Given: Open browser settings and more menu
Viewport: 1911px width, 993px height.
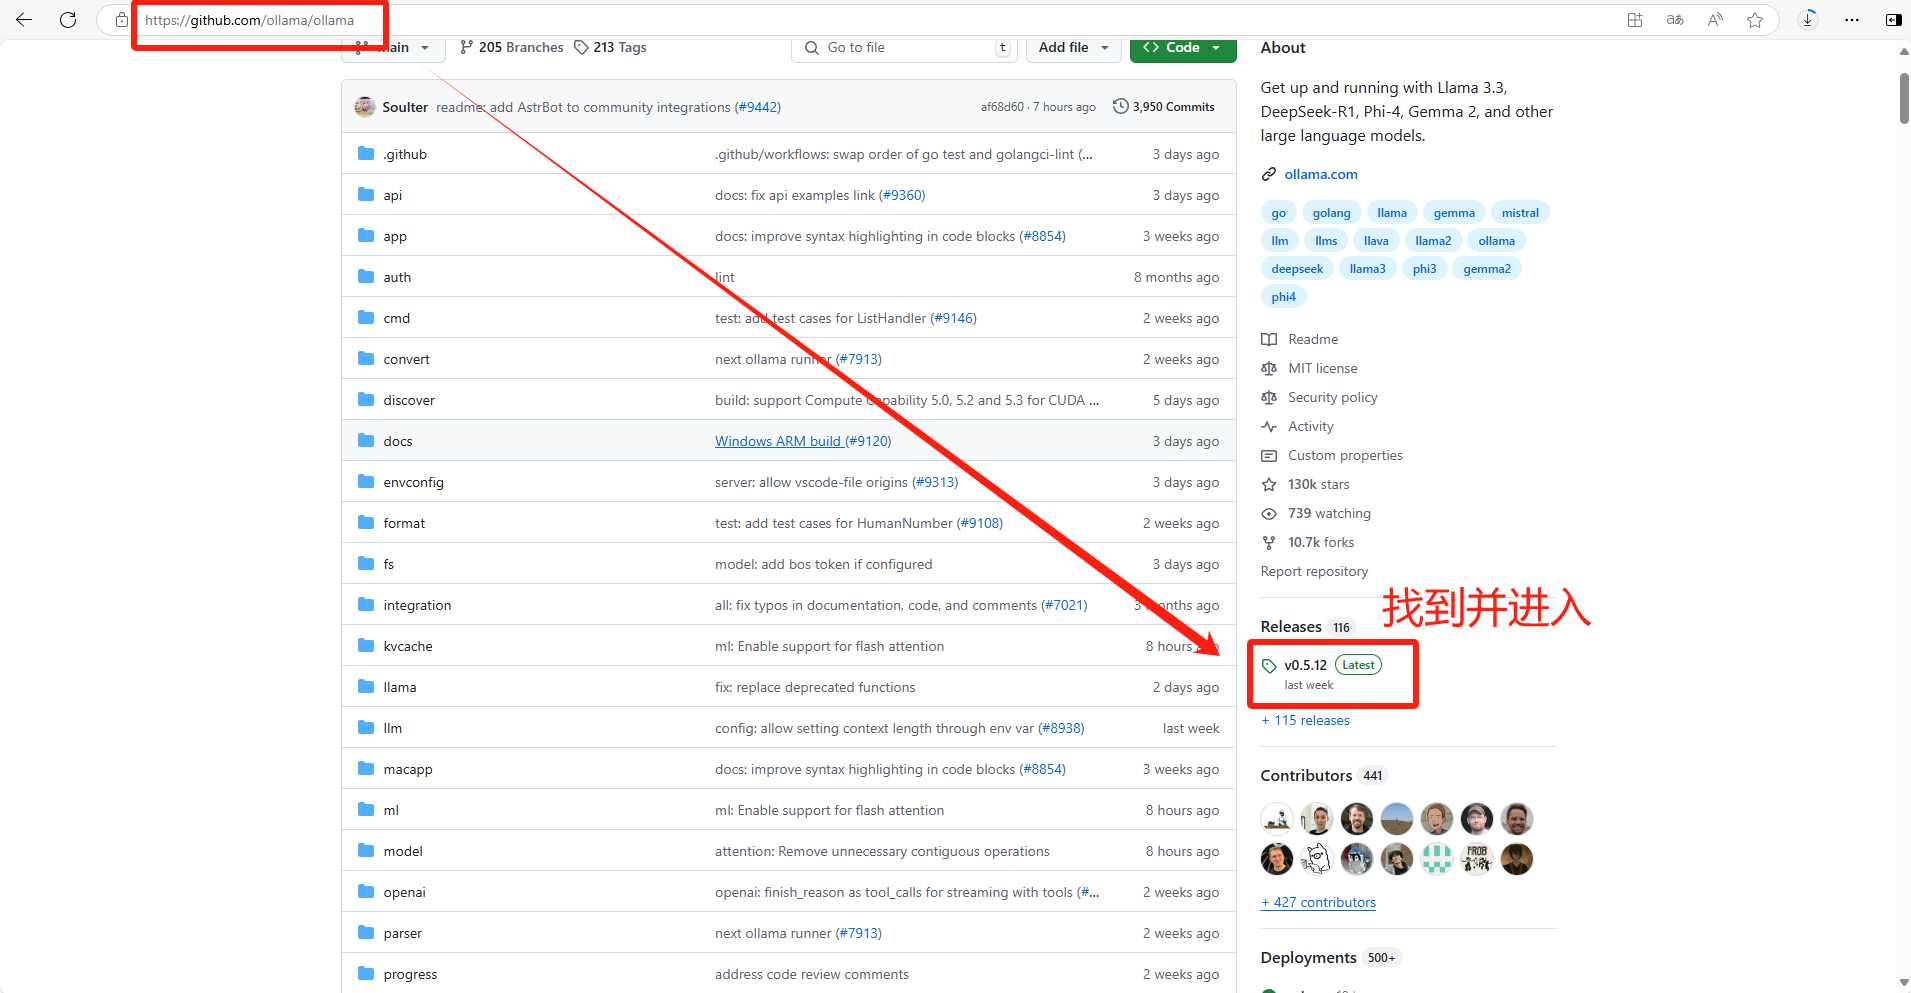Looking at the screenshot, I should 1852,19.
